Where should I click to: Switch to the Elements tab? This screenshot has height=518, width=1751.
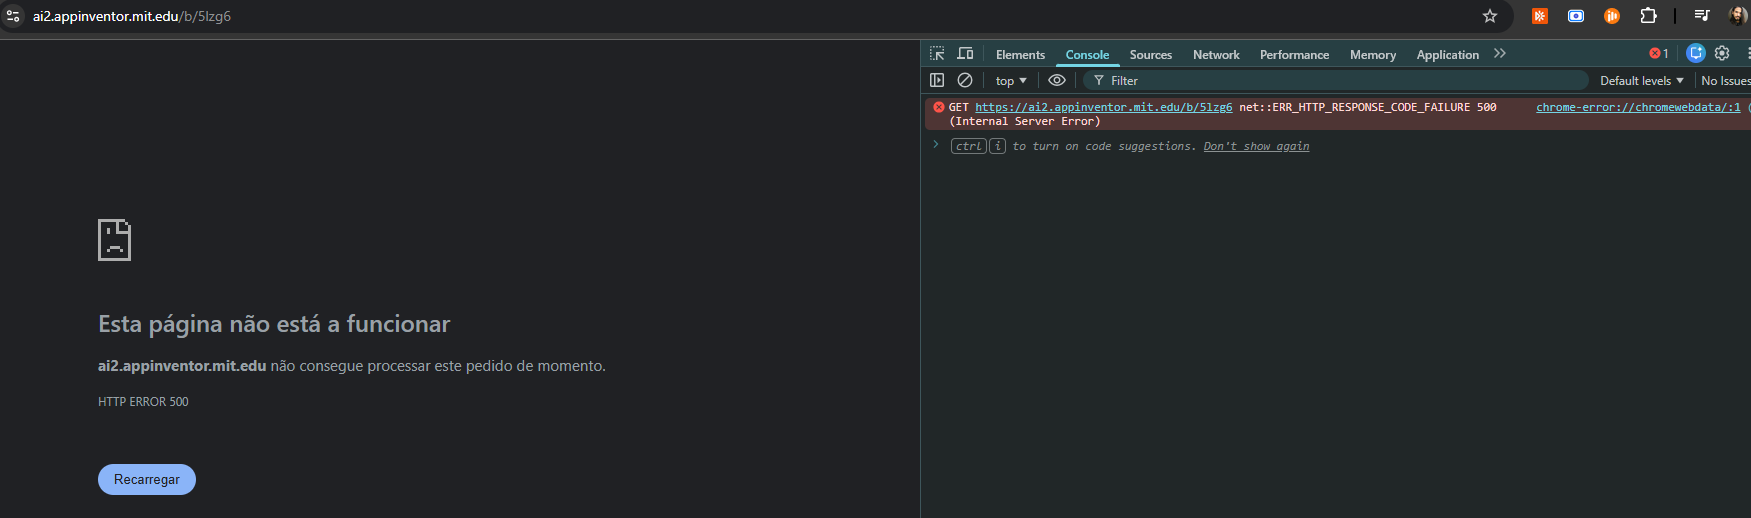[1020, 55]
